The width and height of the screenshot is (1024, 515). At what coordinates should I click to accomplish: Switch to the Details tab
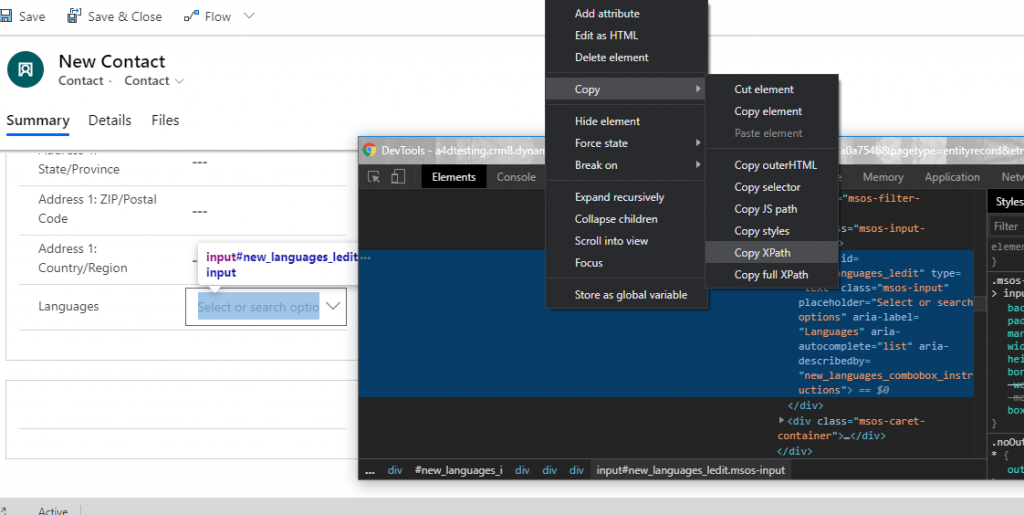[x=110, y=120]
